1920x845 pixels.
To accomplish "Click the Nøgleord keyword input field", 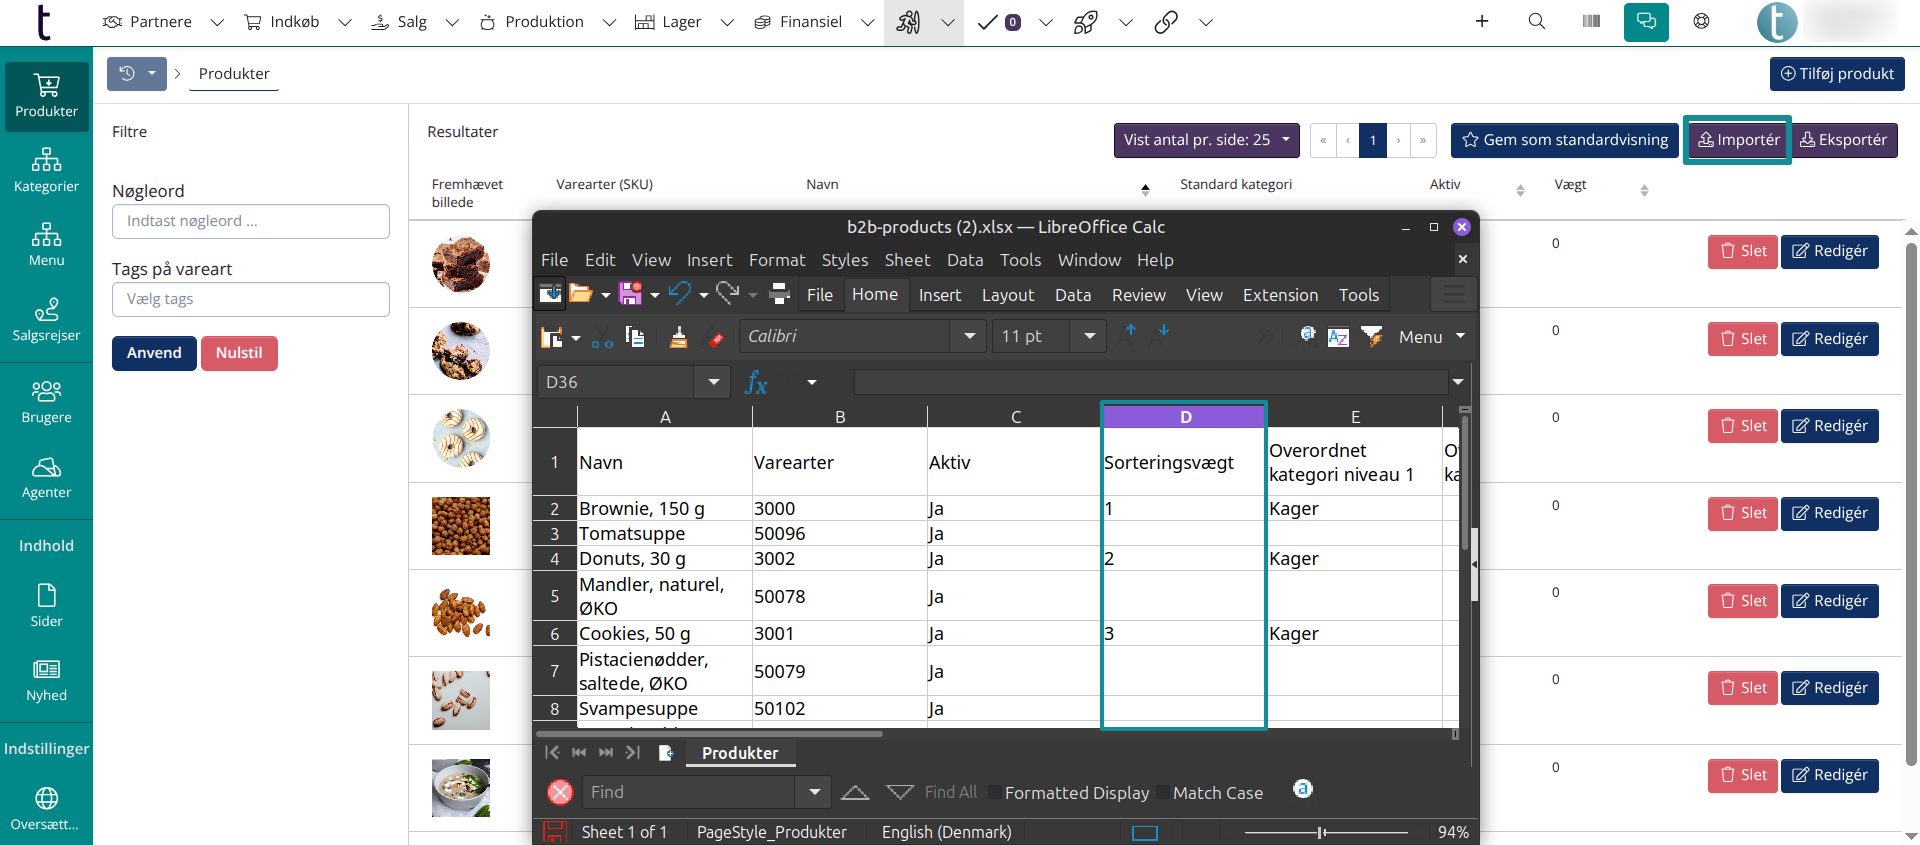I will pos(251,221).
